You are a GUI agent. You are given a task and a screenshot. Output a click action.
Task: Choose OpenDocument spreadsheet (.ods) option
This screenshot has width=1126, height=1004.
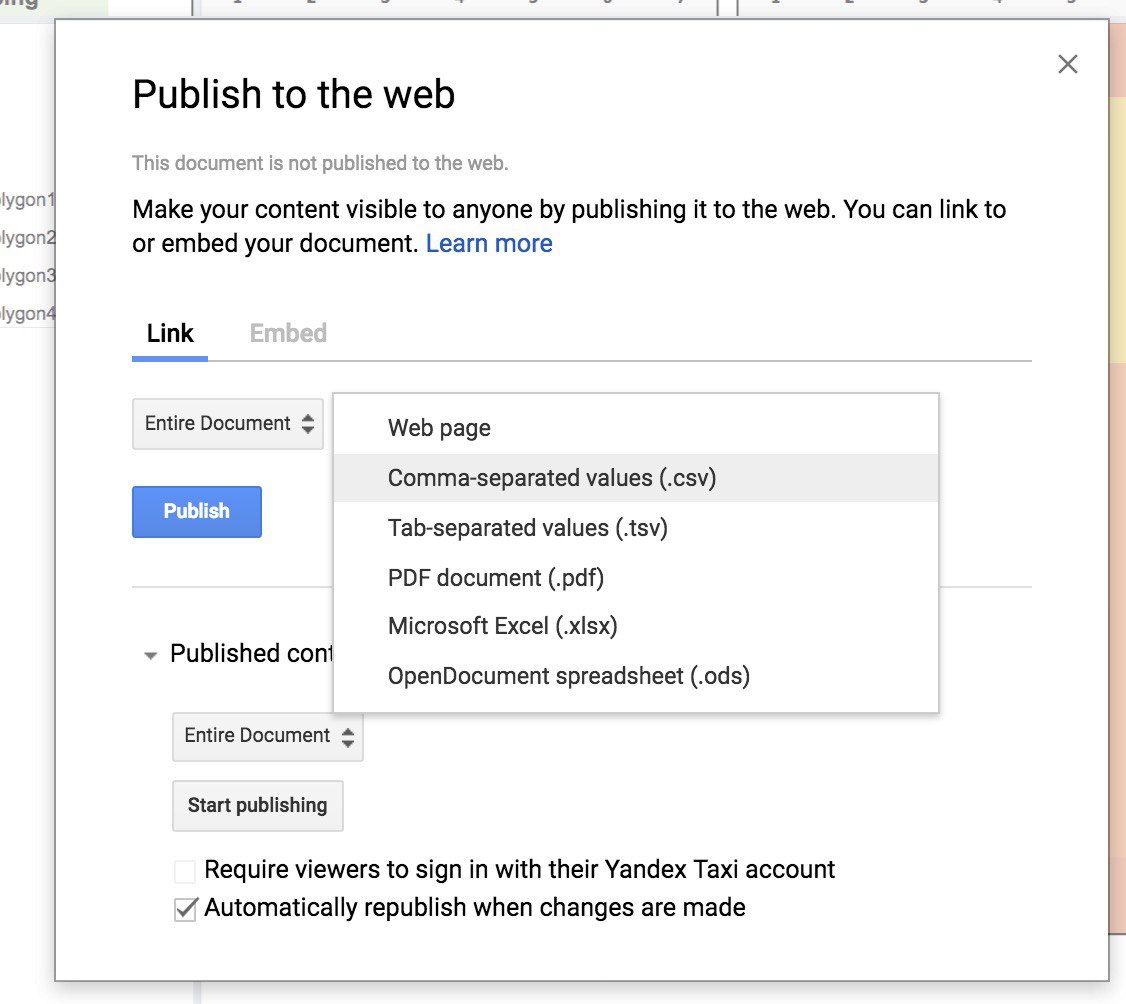pyautogui.click(x=569, y=676)
